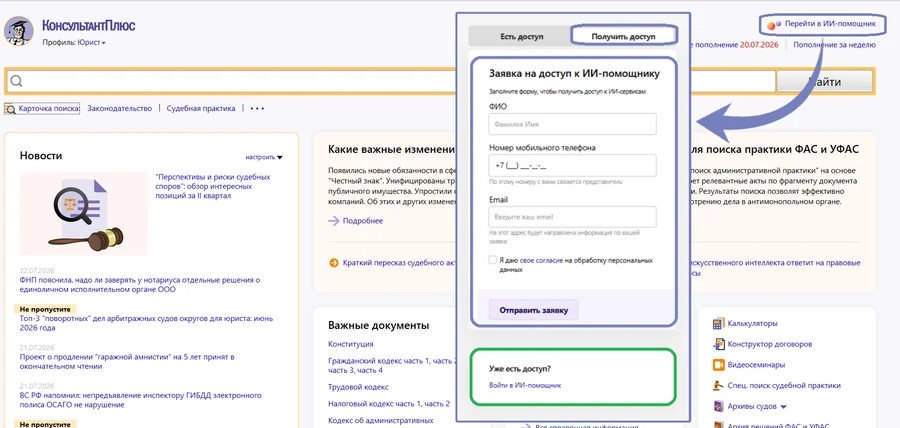
Task: Open the Калькуляторы link
Action: click(x=752, y=324)
